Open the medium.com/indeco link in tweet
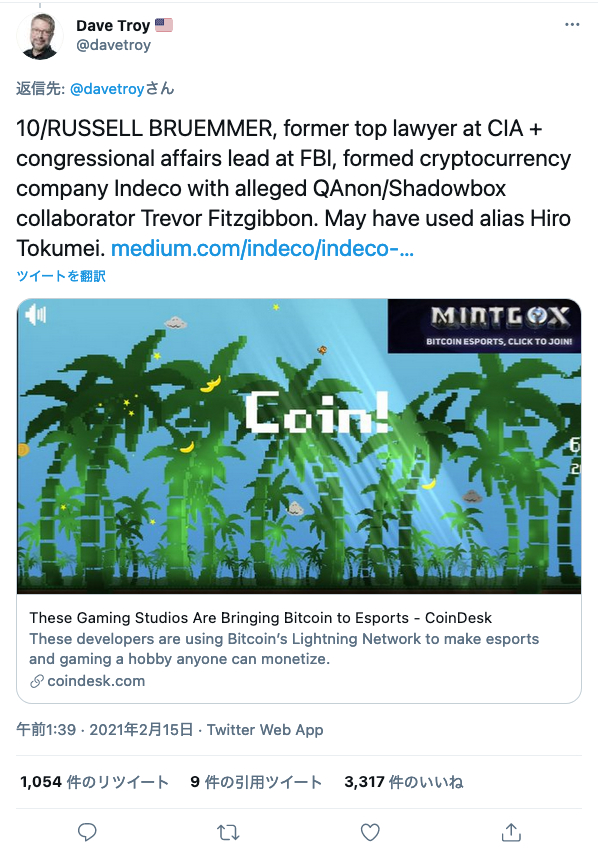The image size is (598, 855). (x=262, y=249)
